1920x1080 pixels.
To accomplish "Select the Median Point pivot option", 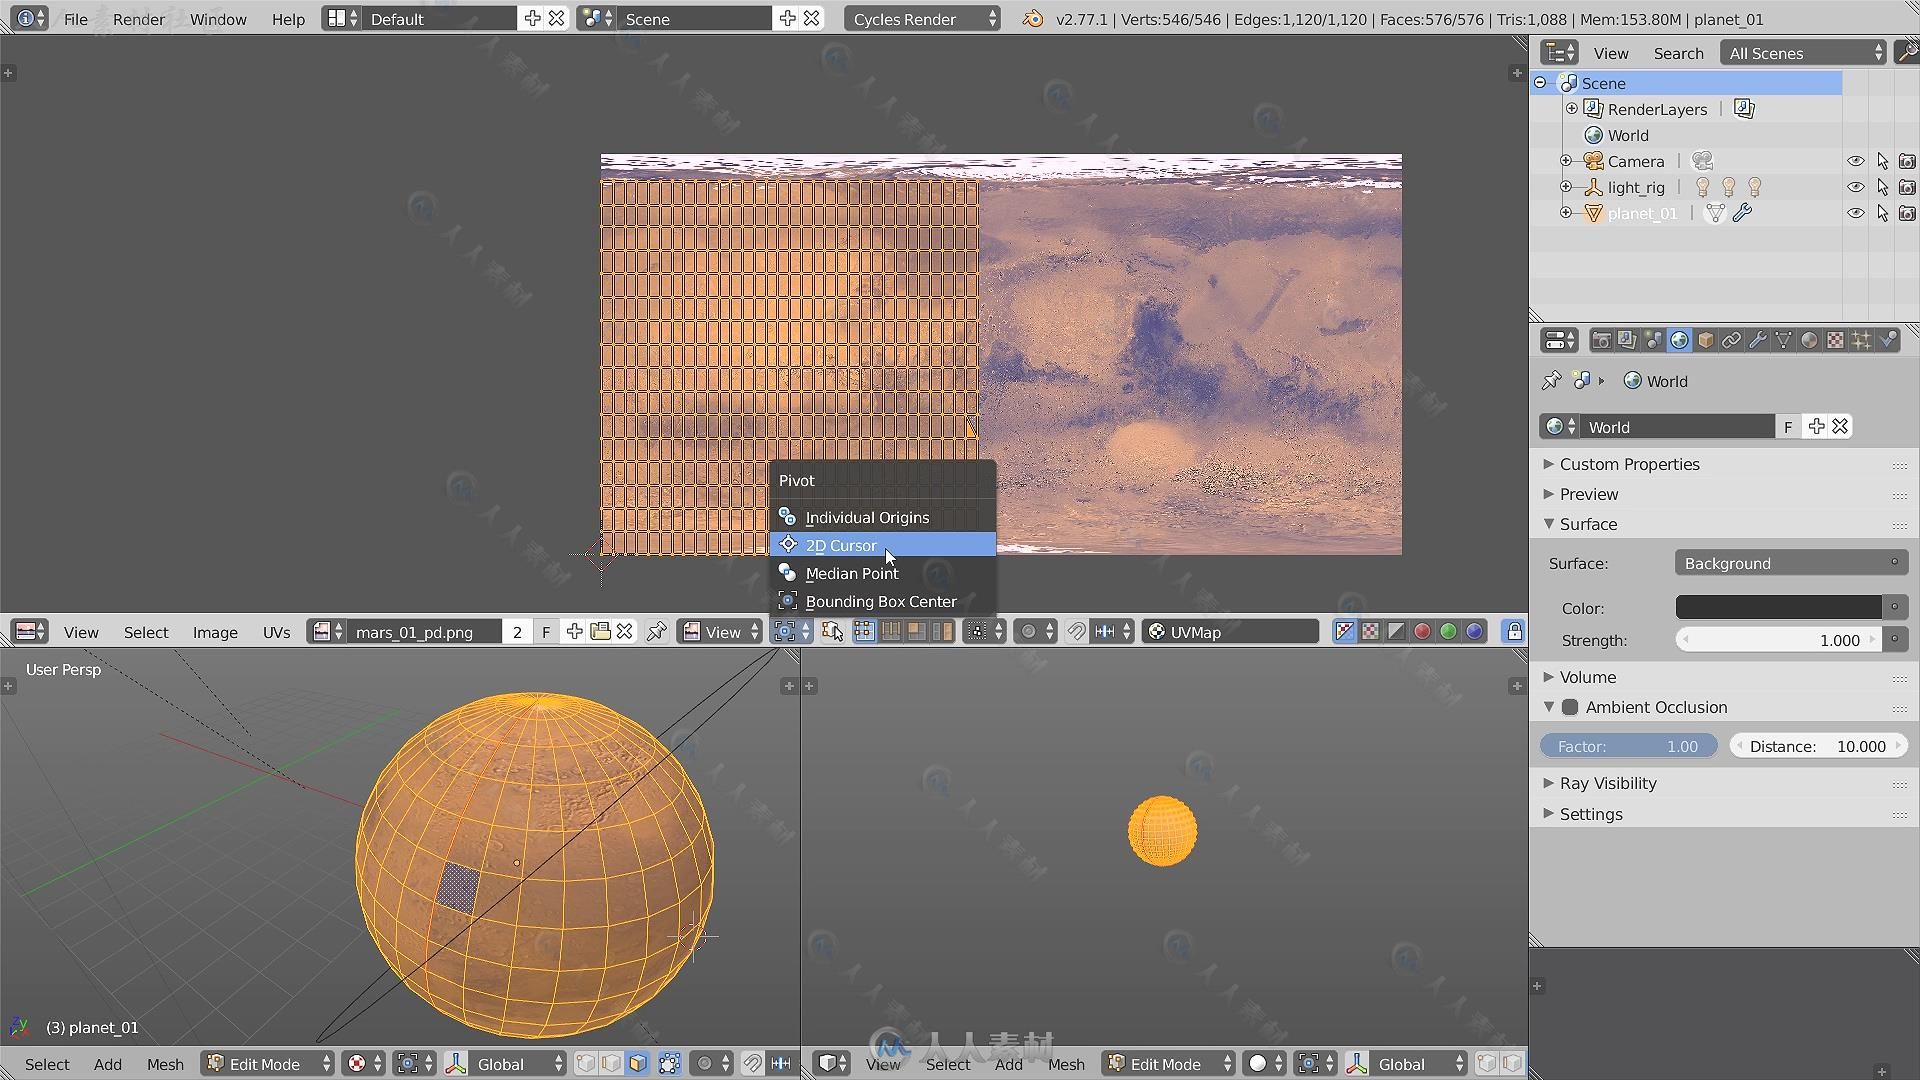I will pos(852,572).
